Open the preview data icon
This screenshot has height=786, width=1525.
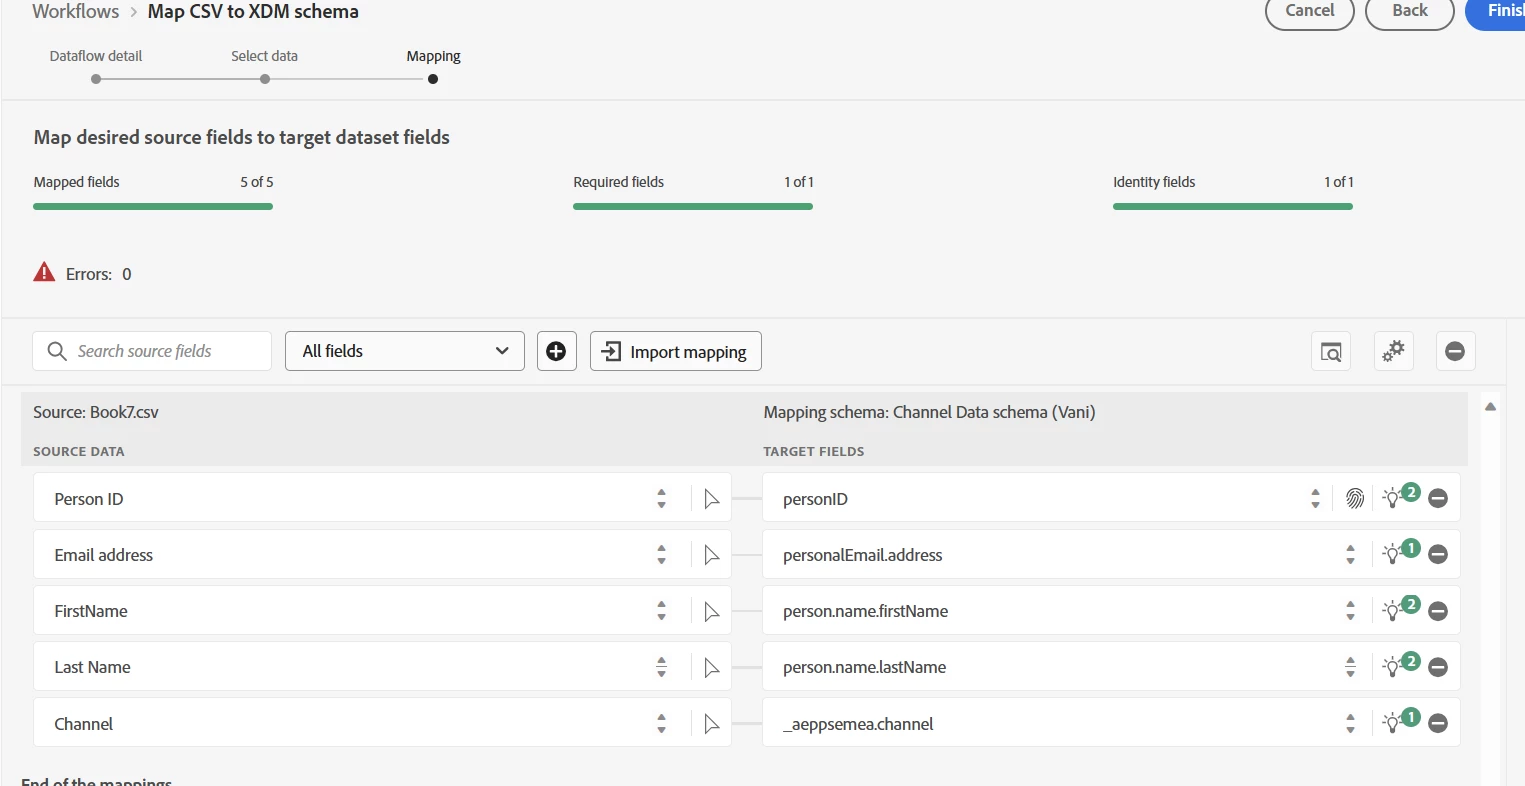(x=1331, y=351)
